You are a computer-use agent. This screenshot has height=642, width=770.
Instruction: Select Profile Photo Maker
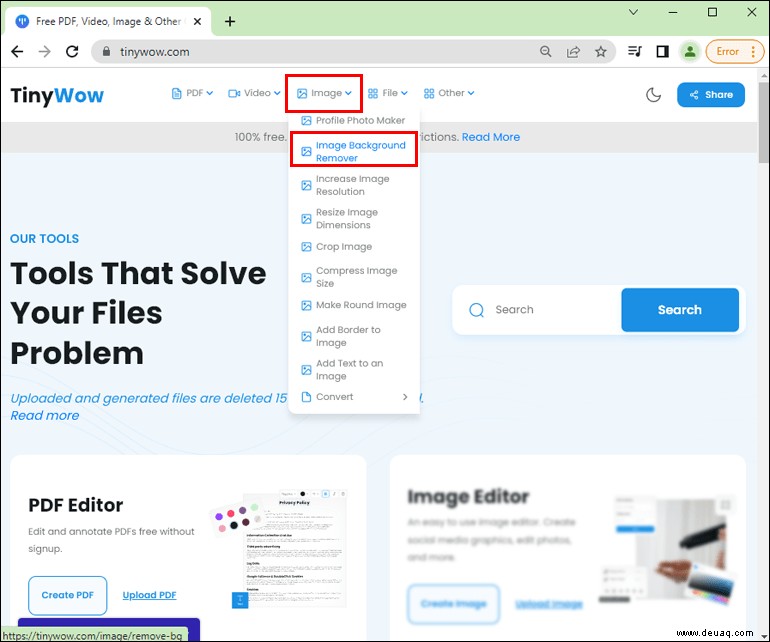pyautogui.click(x=354, y=120)
